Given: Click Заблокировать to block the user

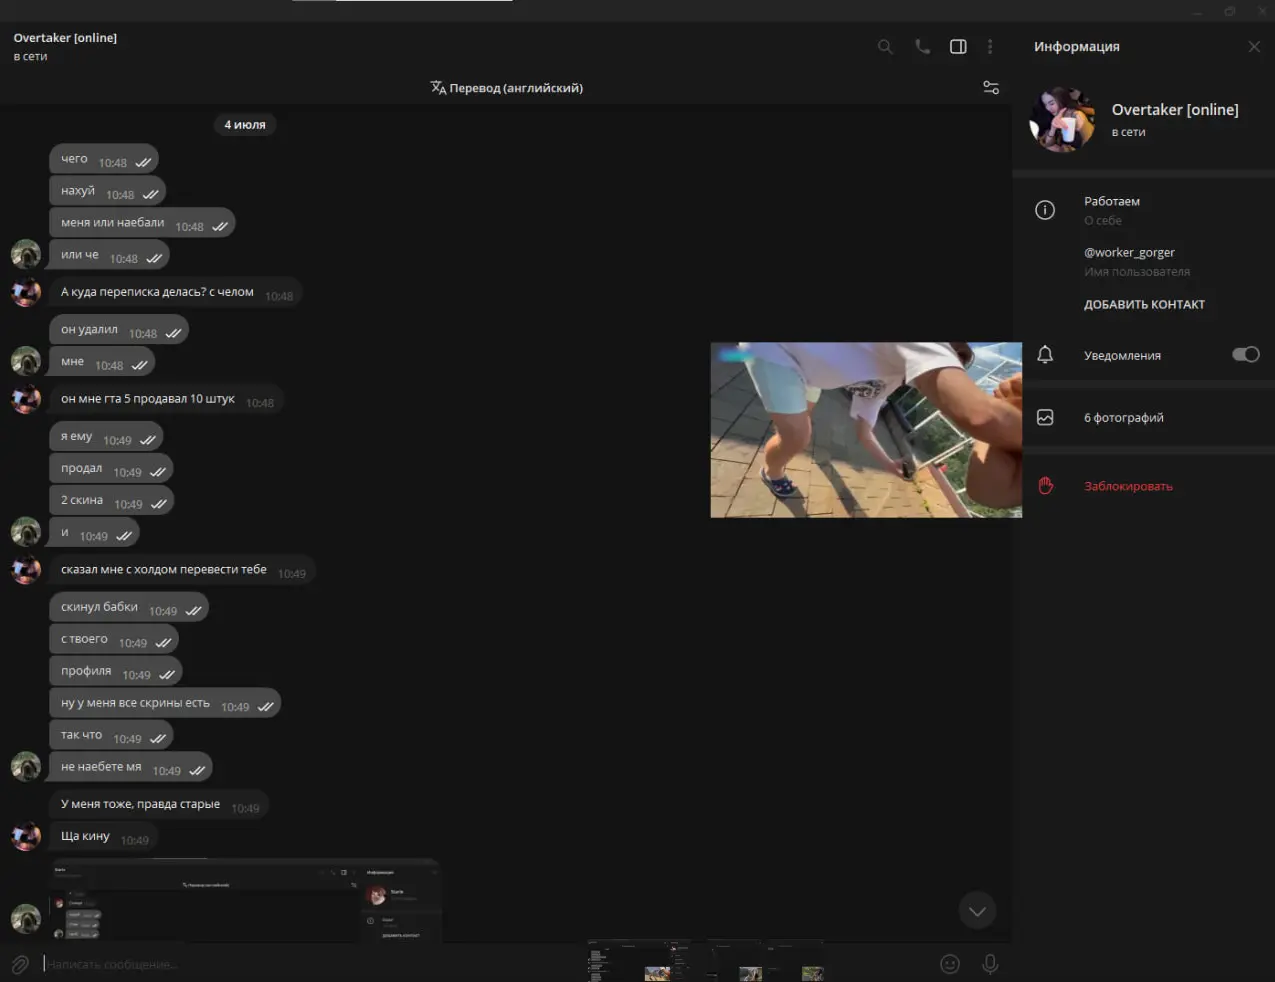Looking at the screenshot, I should coord(1128,486).
